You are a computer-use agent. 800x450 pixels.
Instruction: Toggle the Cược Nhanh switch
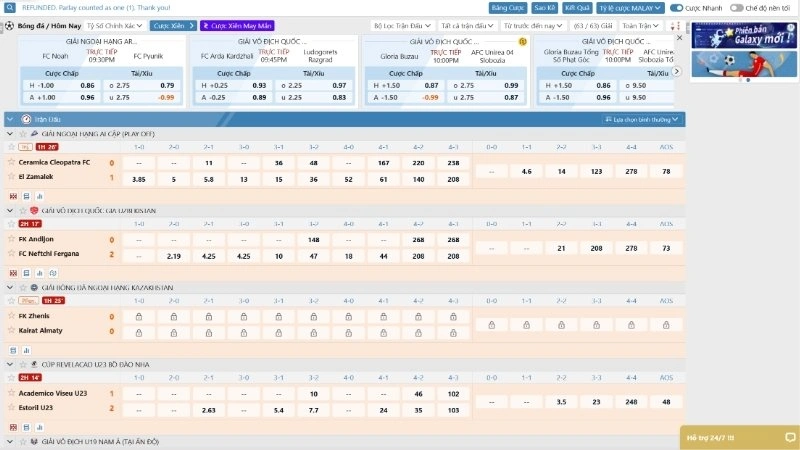(677, 7)
